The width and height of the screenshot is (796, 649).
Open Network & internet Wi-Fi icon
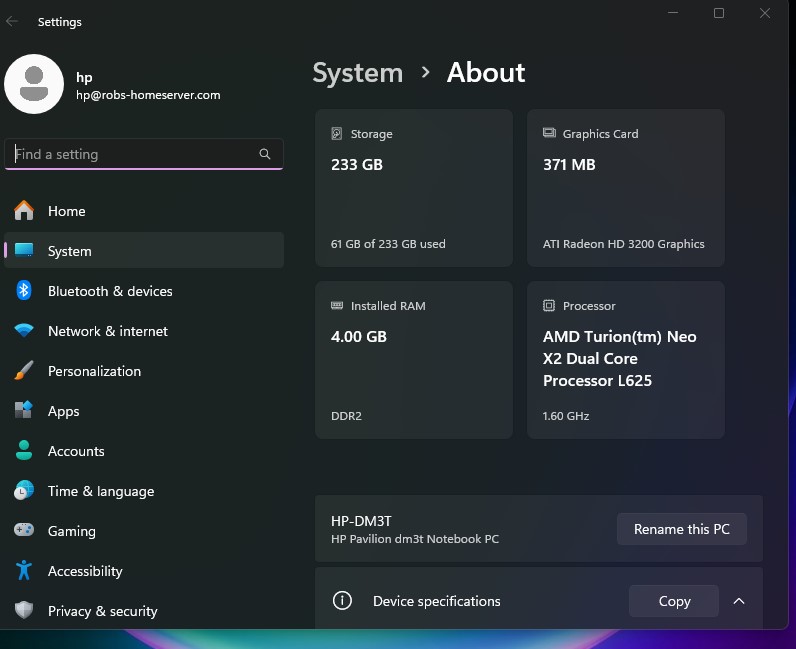point(24,331)
